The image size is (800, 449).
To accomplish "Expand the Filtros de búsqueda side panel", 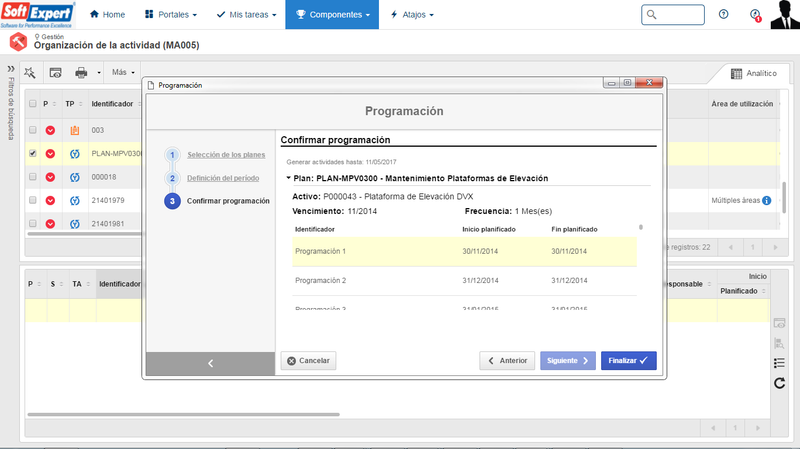I will [x=11, y=69].
